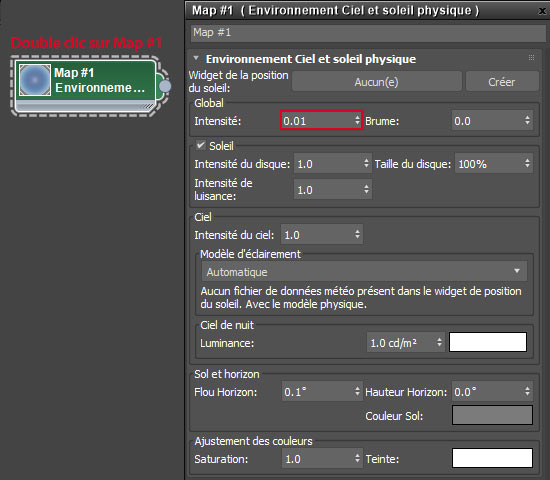
Task: Click the Taille du disque spinner arrows
Action: coord(527,163)
